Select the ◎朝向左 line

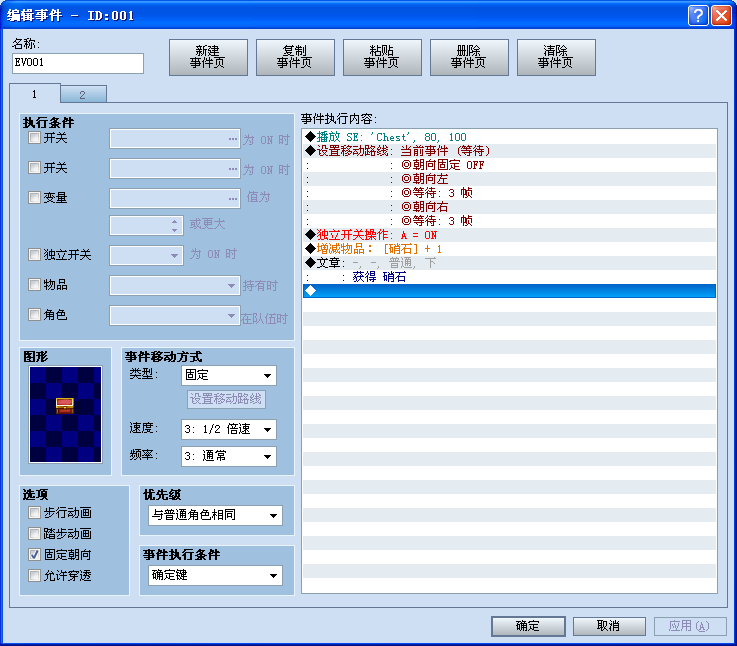pyautogui.click(x=510, y=179)
